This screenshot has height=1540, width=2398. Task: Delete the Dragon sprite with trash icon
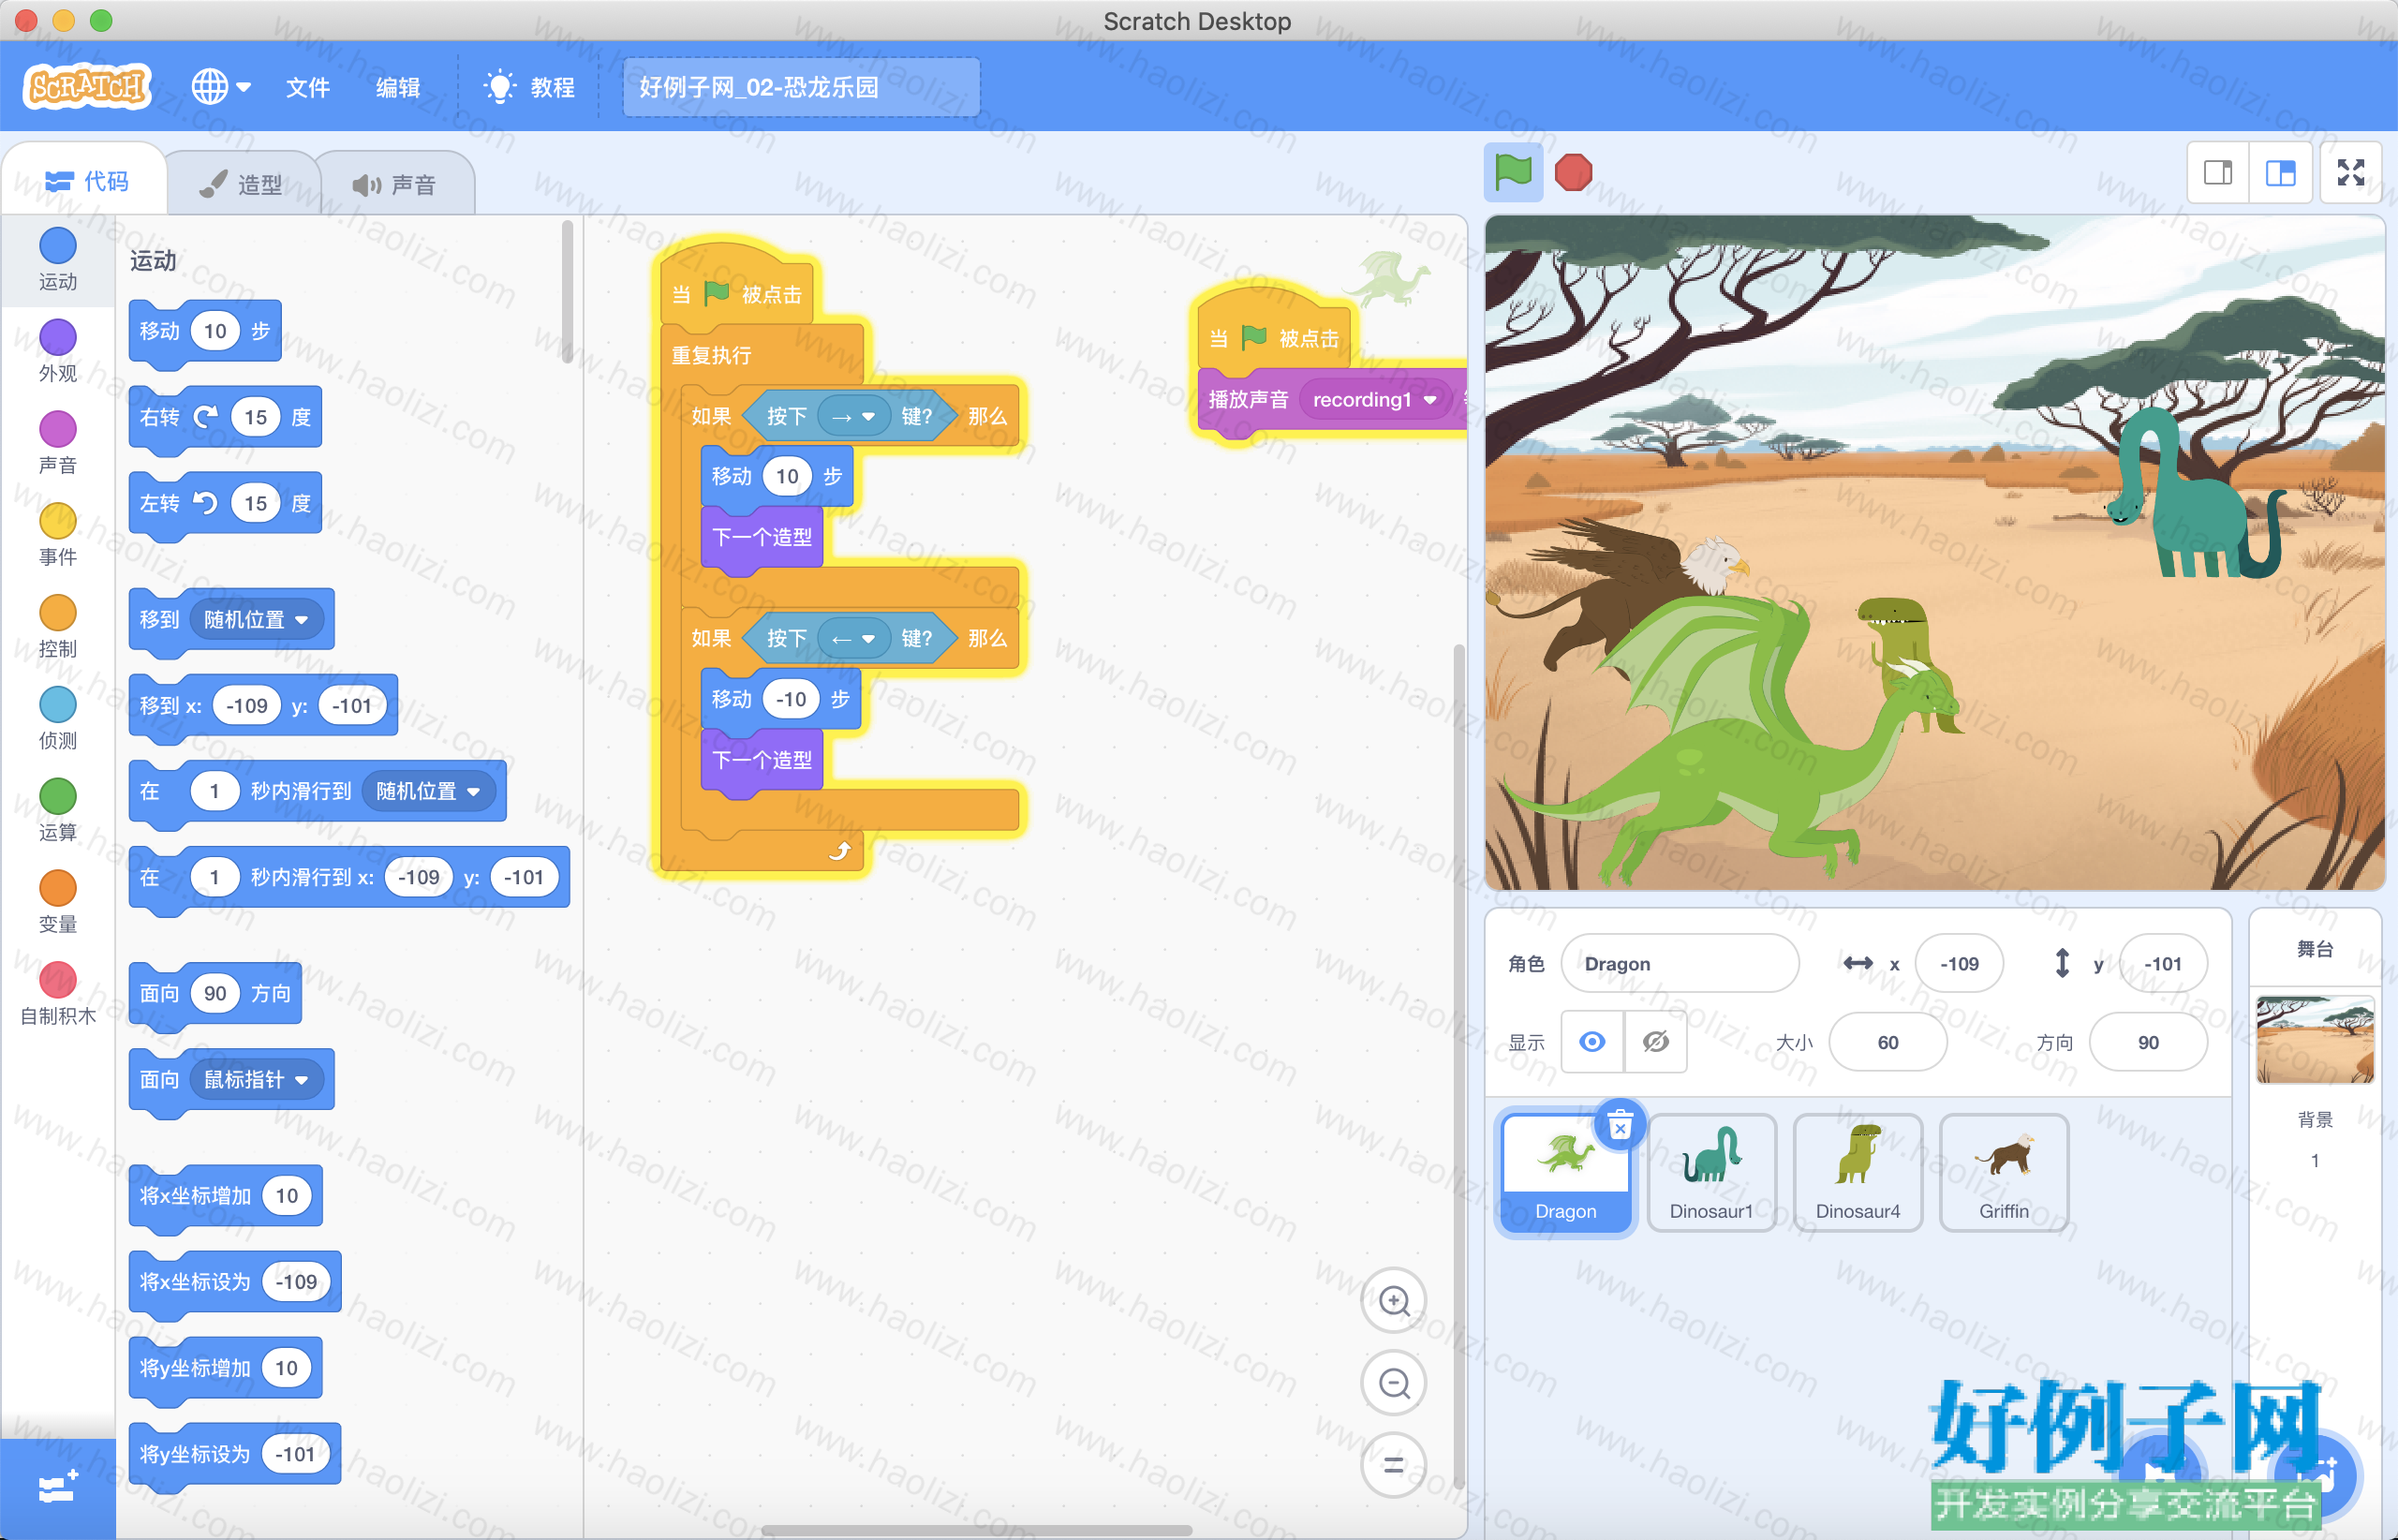click(1620, 1126)
